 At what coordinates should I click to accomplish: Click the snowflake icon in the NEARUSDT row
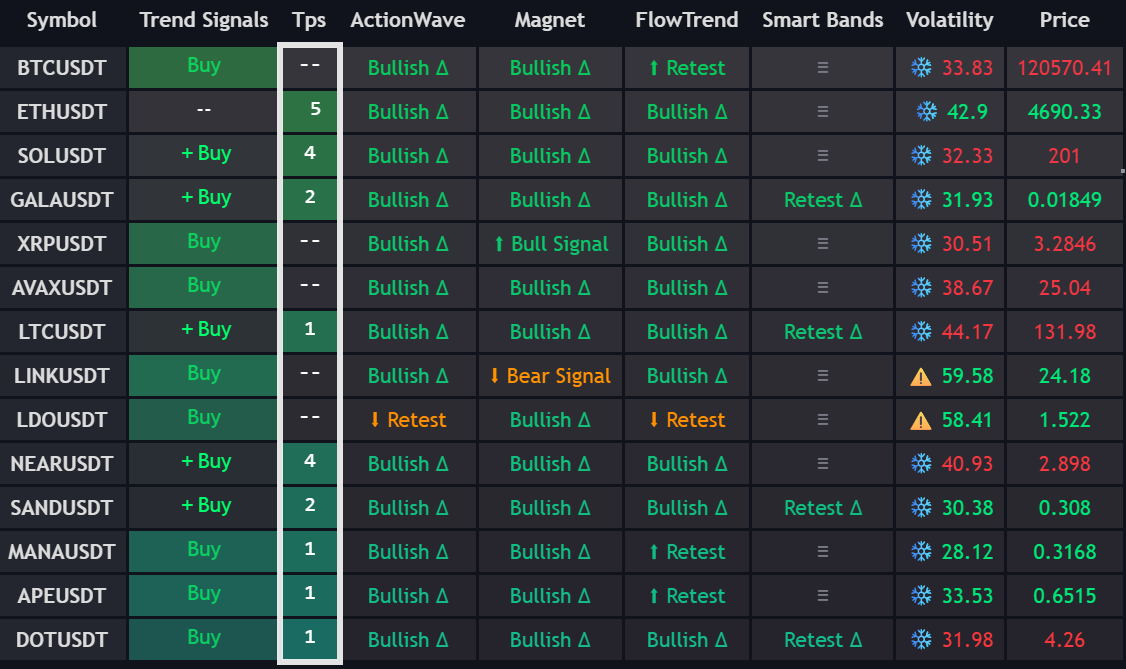[x=921, y=464]
